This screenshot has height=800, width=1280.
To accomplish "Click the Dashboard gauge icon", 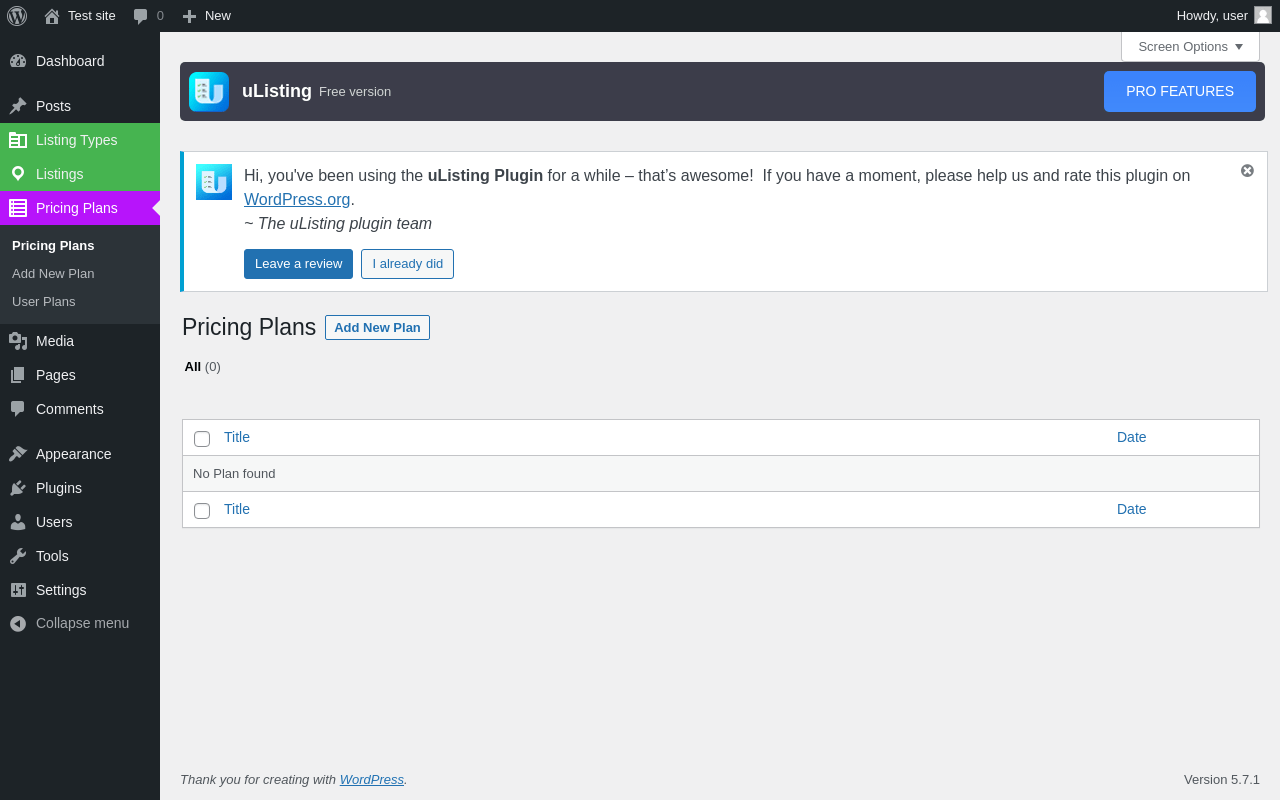I will click(18, 61).
